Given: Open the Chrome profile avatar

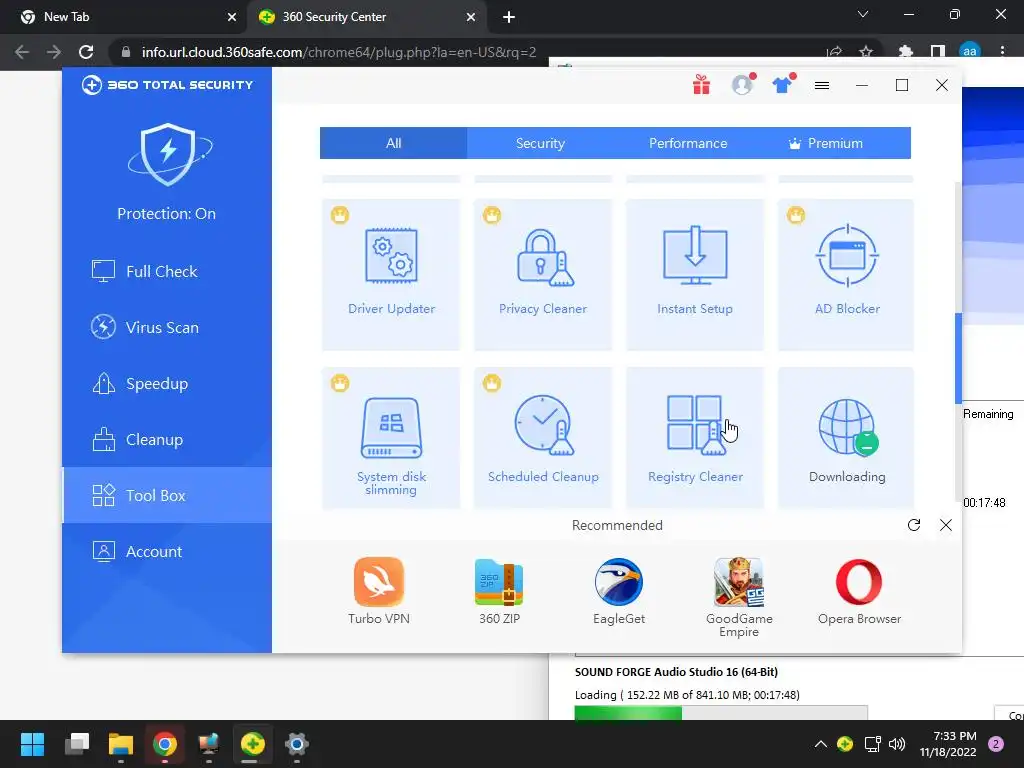Looking at the screenshot, I should click(970, 51).
